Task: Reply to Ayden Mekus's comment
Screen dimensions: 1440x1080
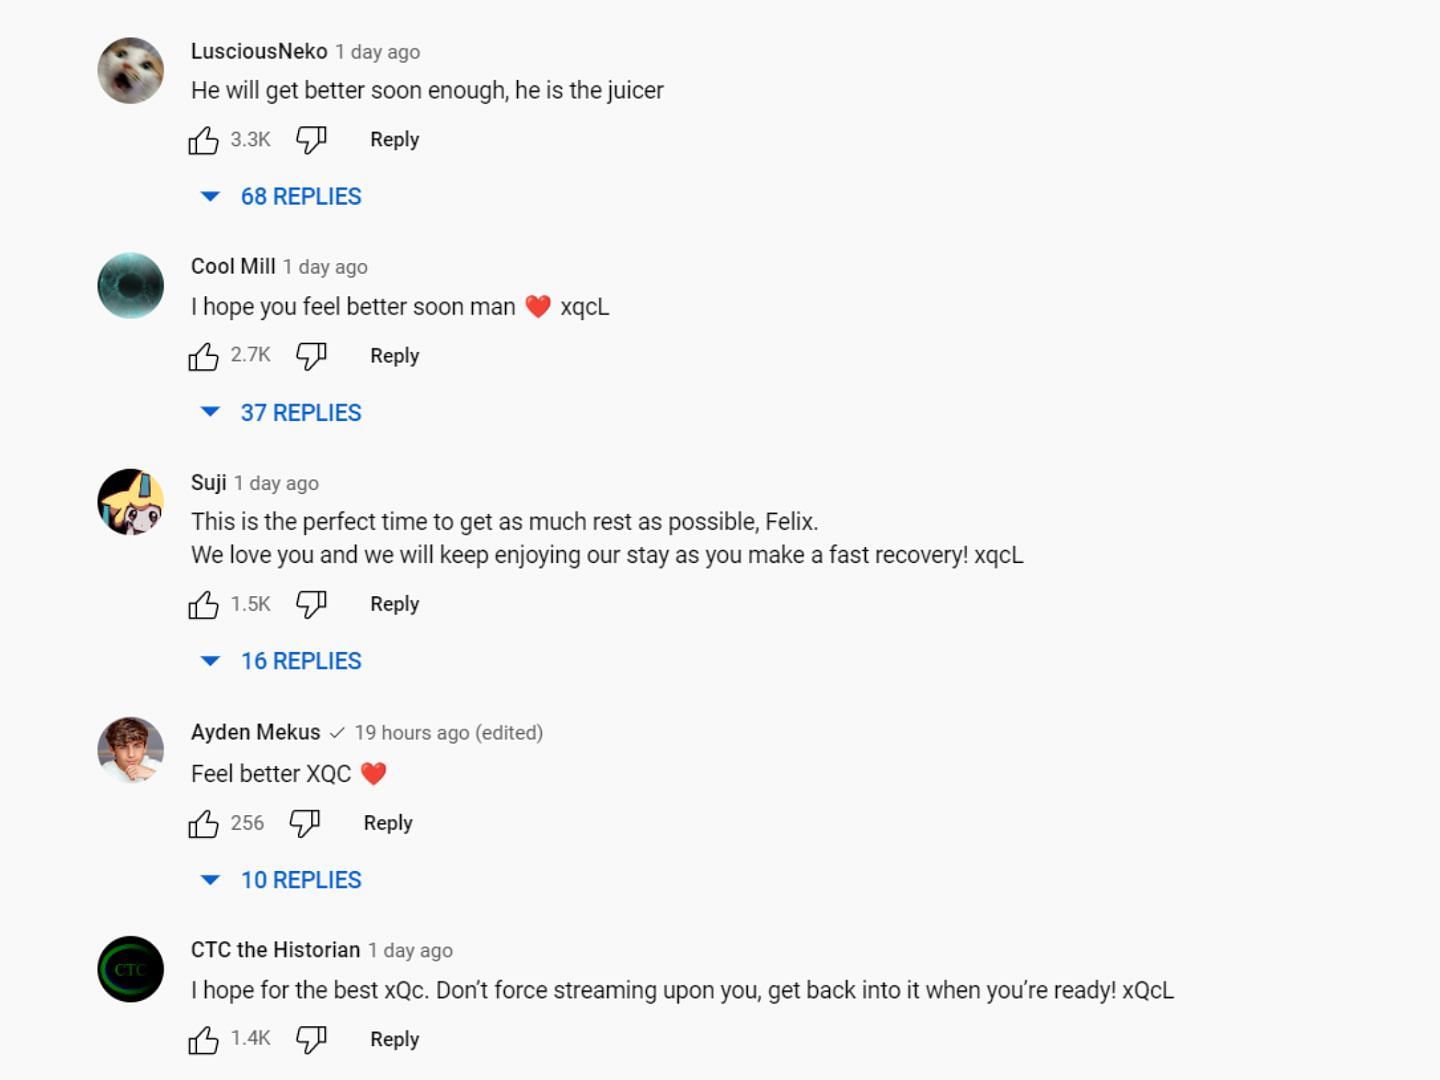Action: 388,823
